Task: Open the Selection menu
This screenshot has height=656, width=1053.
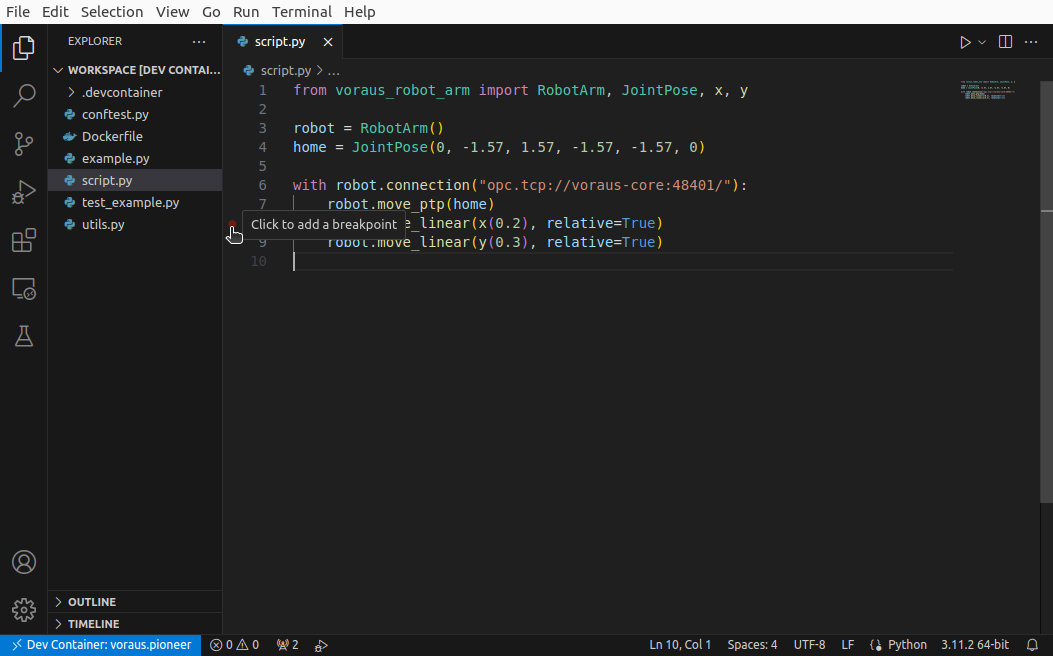Action: (112, 12)
